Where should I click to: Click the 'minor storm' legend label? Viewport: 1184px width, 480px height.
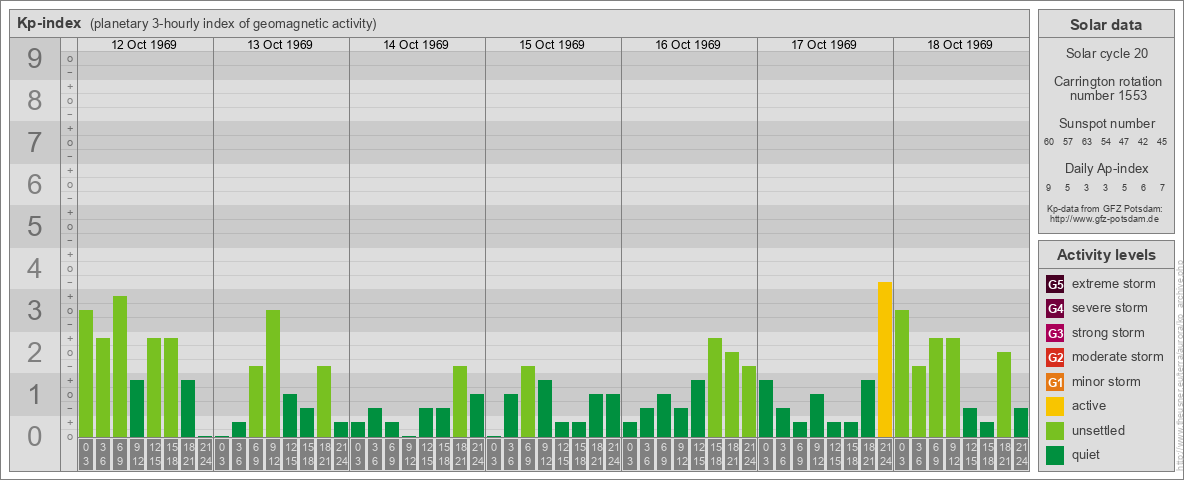(1106, 382)
